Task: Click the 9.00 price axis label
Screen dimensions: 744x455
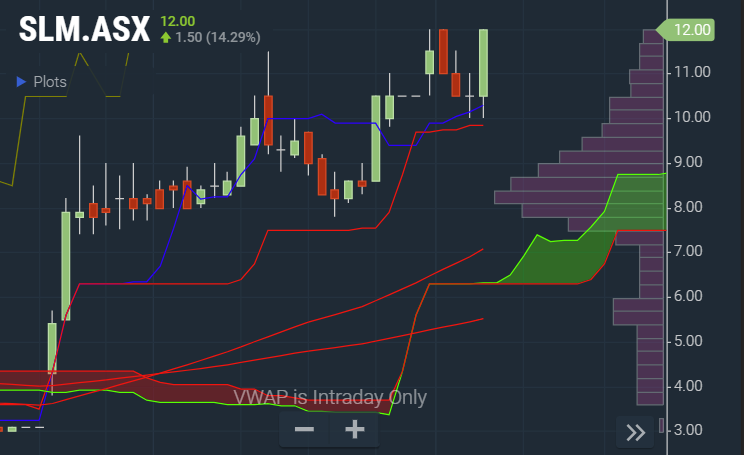Action: click(x=688, y=162)
